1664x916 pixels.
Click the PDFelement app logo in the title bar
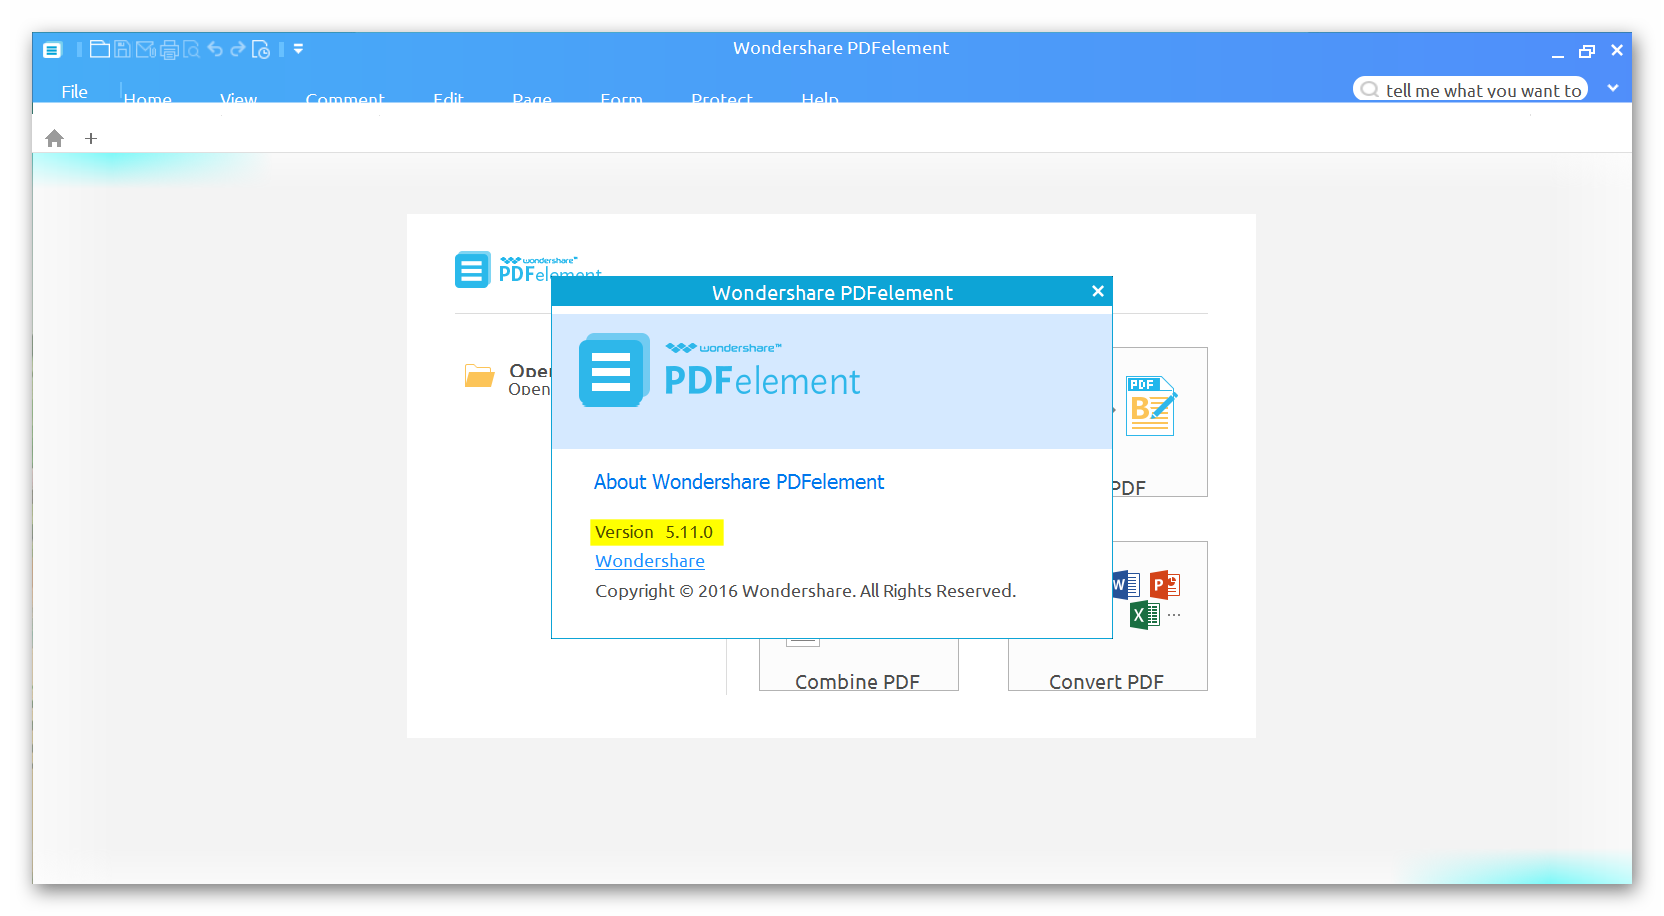coord(53,49)
